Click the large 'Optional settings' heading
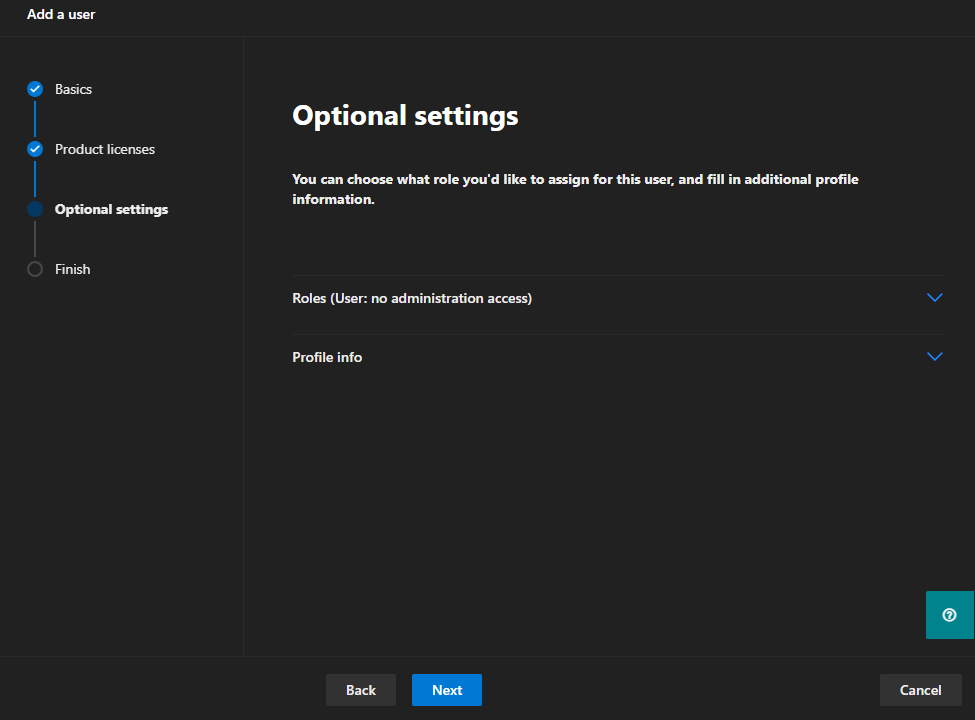The image size is (975, 720). pyautogui.click(x=405, y=116)
